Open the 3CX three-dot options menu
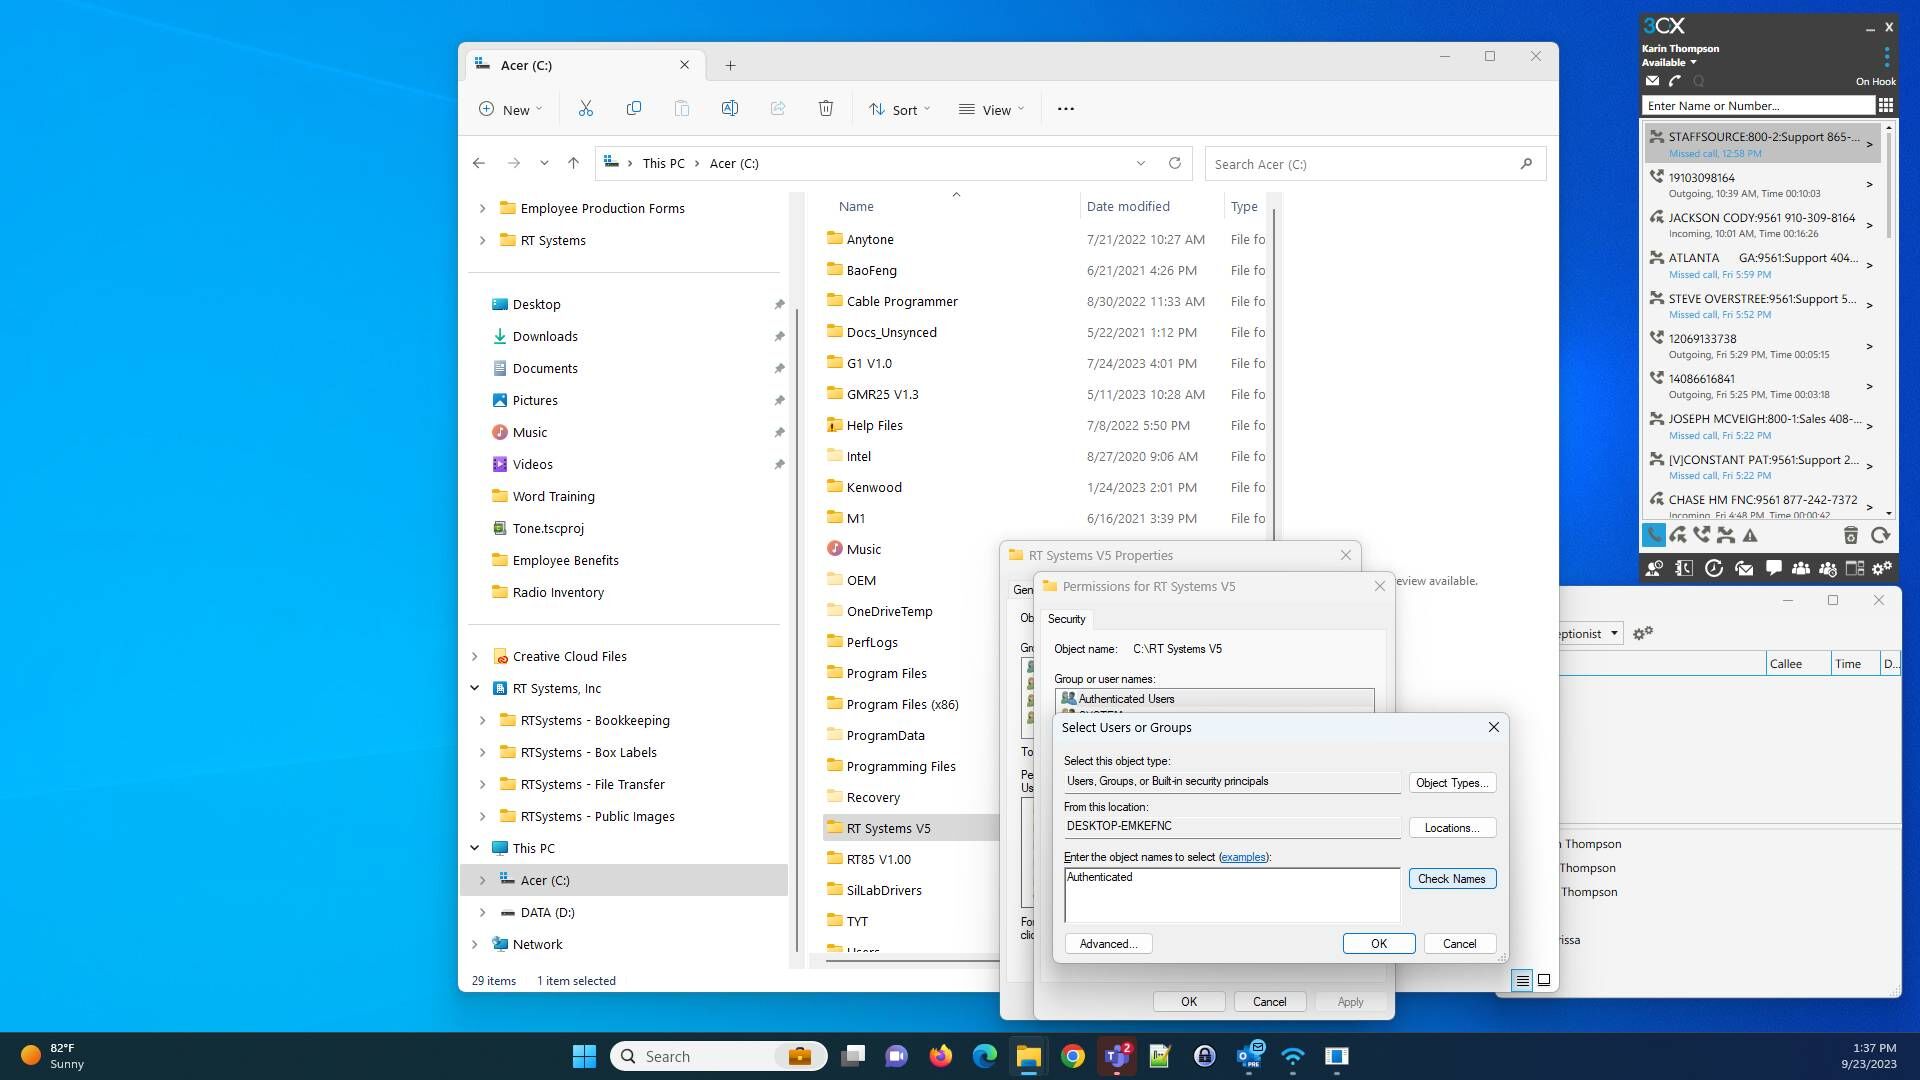 click(1886, 56)
